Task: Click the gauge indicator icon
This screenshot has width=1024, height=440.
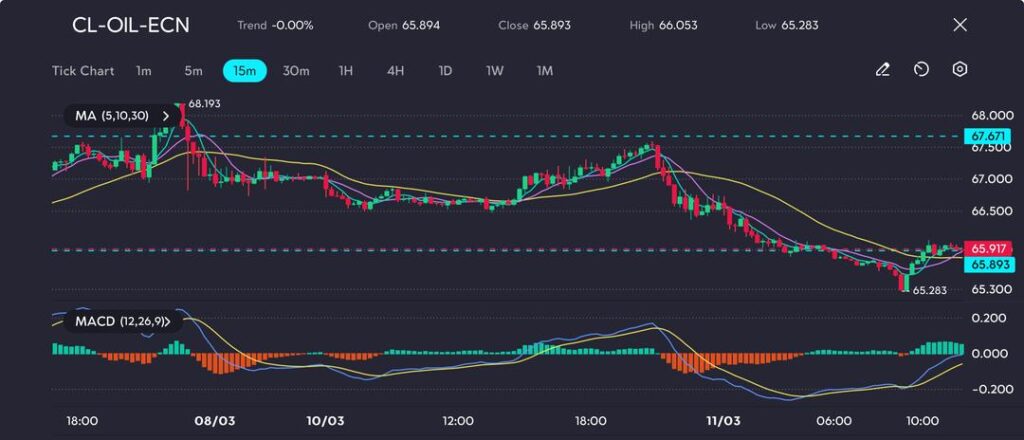Action: [921, 70]
